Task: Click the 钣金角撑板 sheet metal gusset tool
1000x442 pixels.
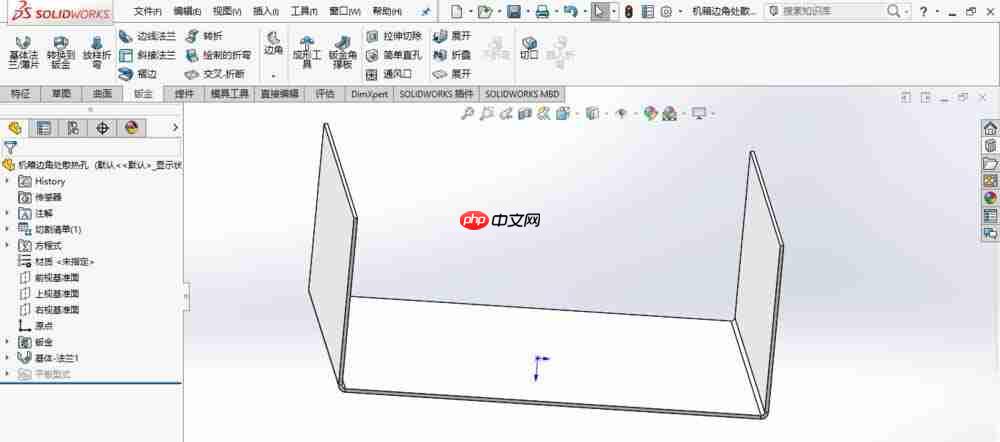Action: click(342, 52)
